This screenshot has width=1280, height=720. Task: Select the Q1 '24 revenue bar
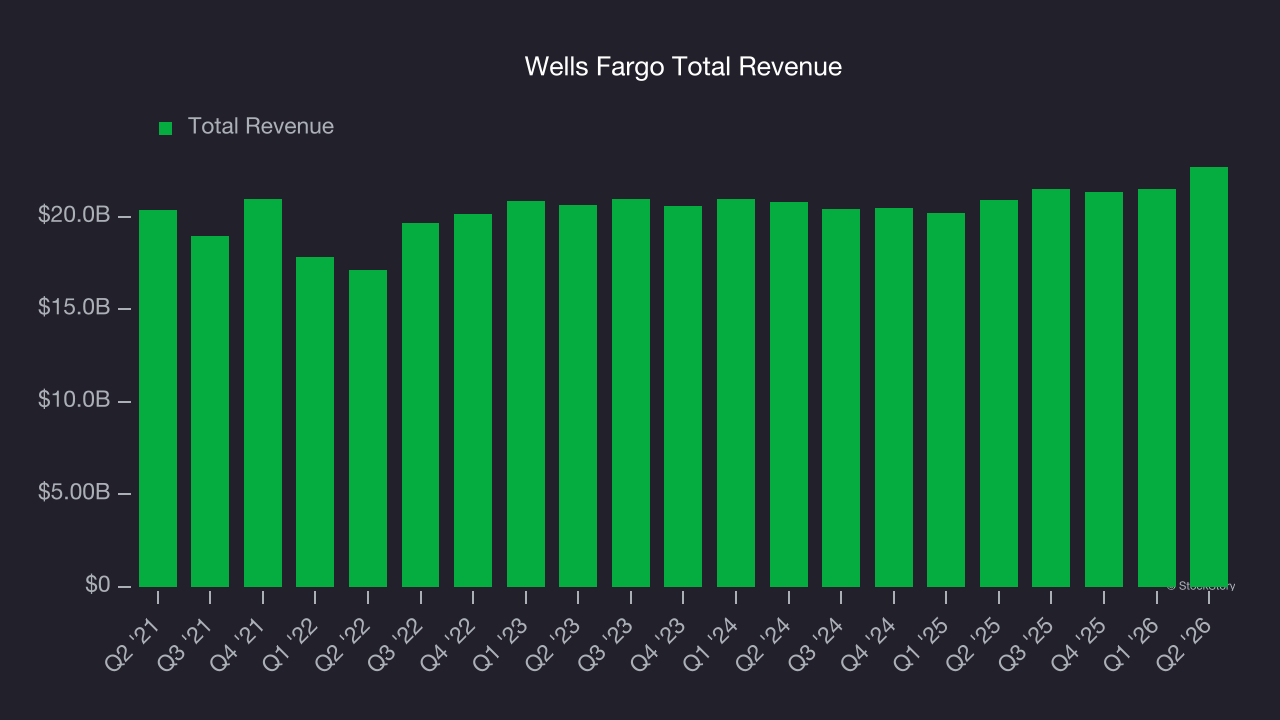pyautogui.click(x=736, y=393)
